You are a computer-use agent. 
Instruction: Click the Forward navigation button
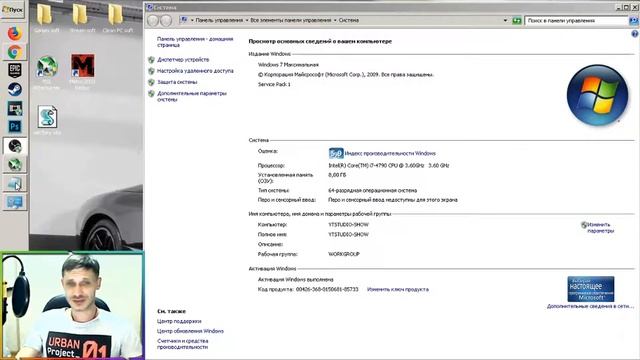point(166,20)
